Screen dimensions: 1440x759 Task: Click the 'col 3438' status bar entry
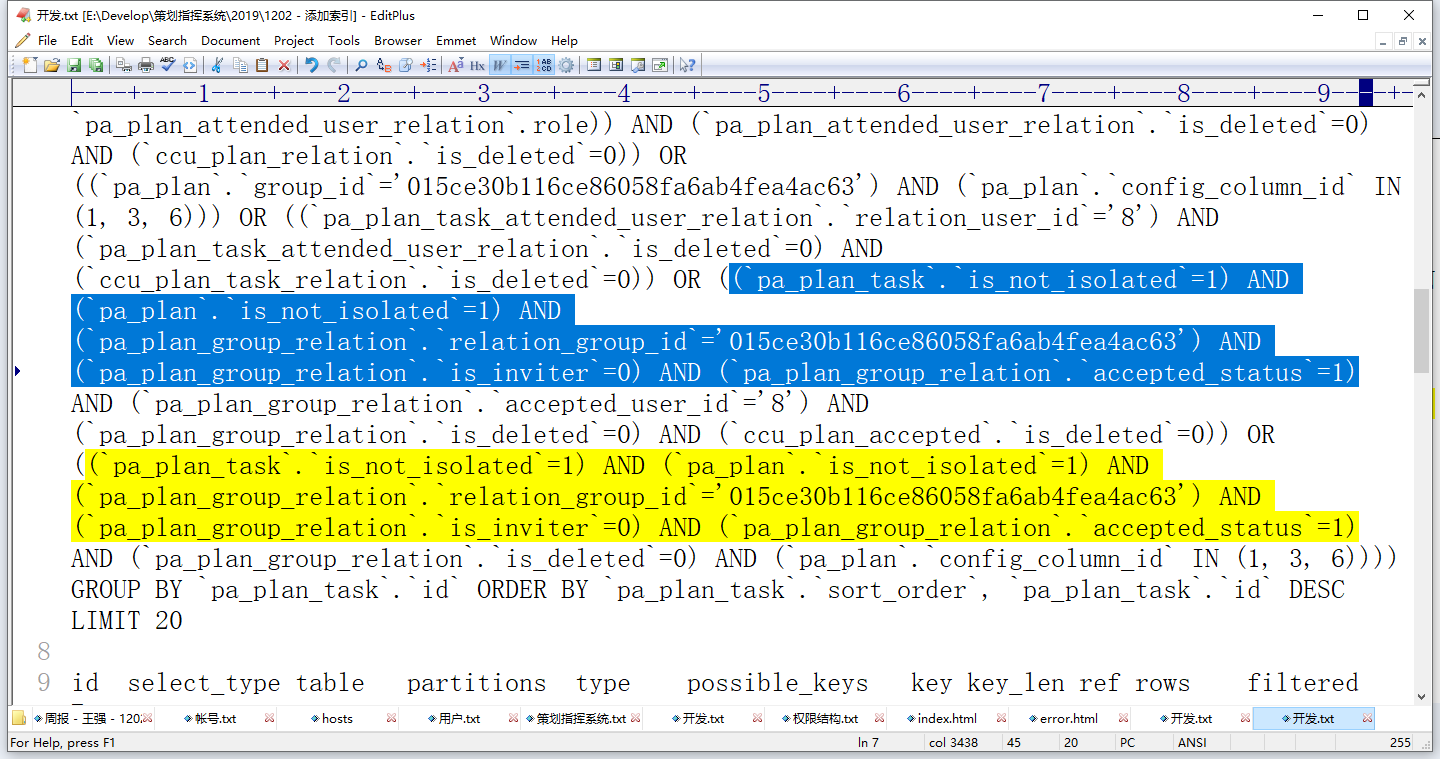954,743
